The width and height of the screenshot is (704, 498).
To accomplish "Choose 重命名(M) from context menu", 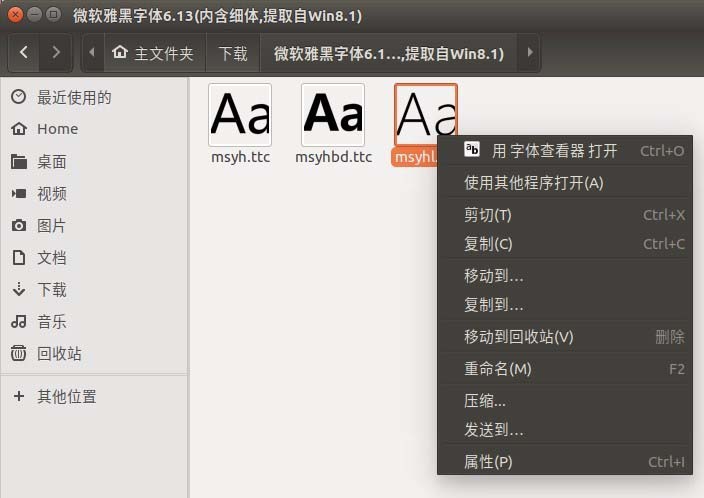I will (565, 369).
